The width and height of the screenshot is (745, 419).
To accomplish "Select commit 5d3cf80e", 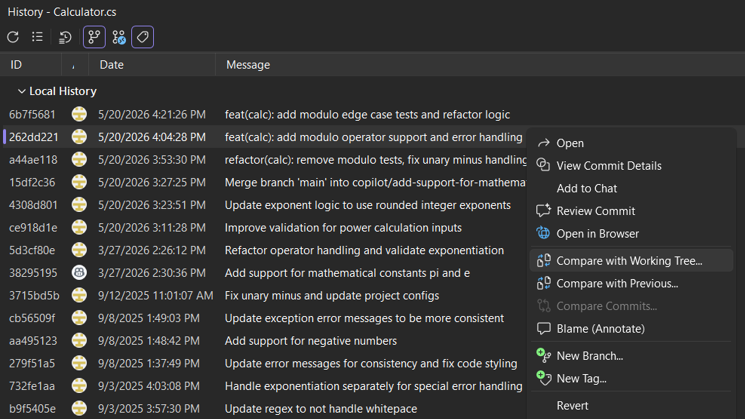I will pyautogui.click(x=32, y=250).
